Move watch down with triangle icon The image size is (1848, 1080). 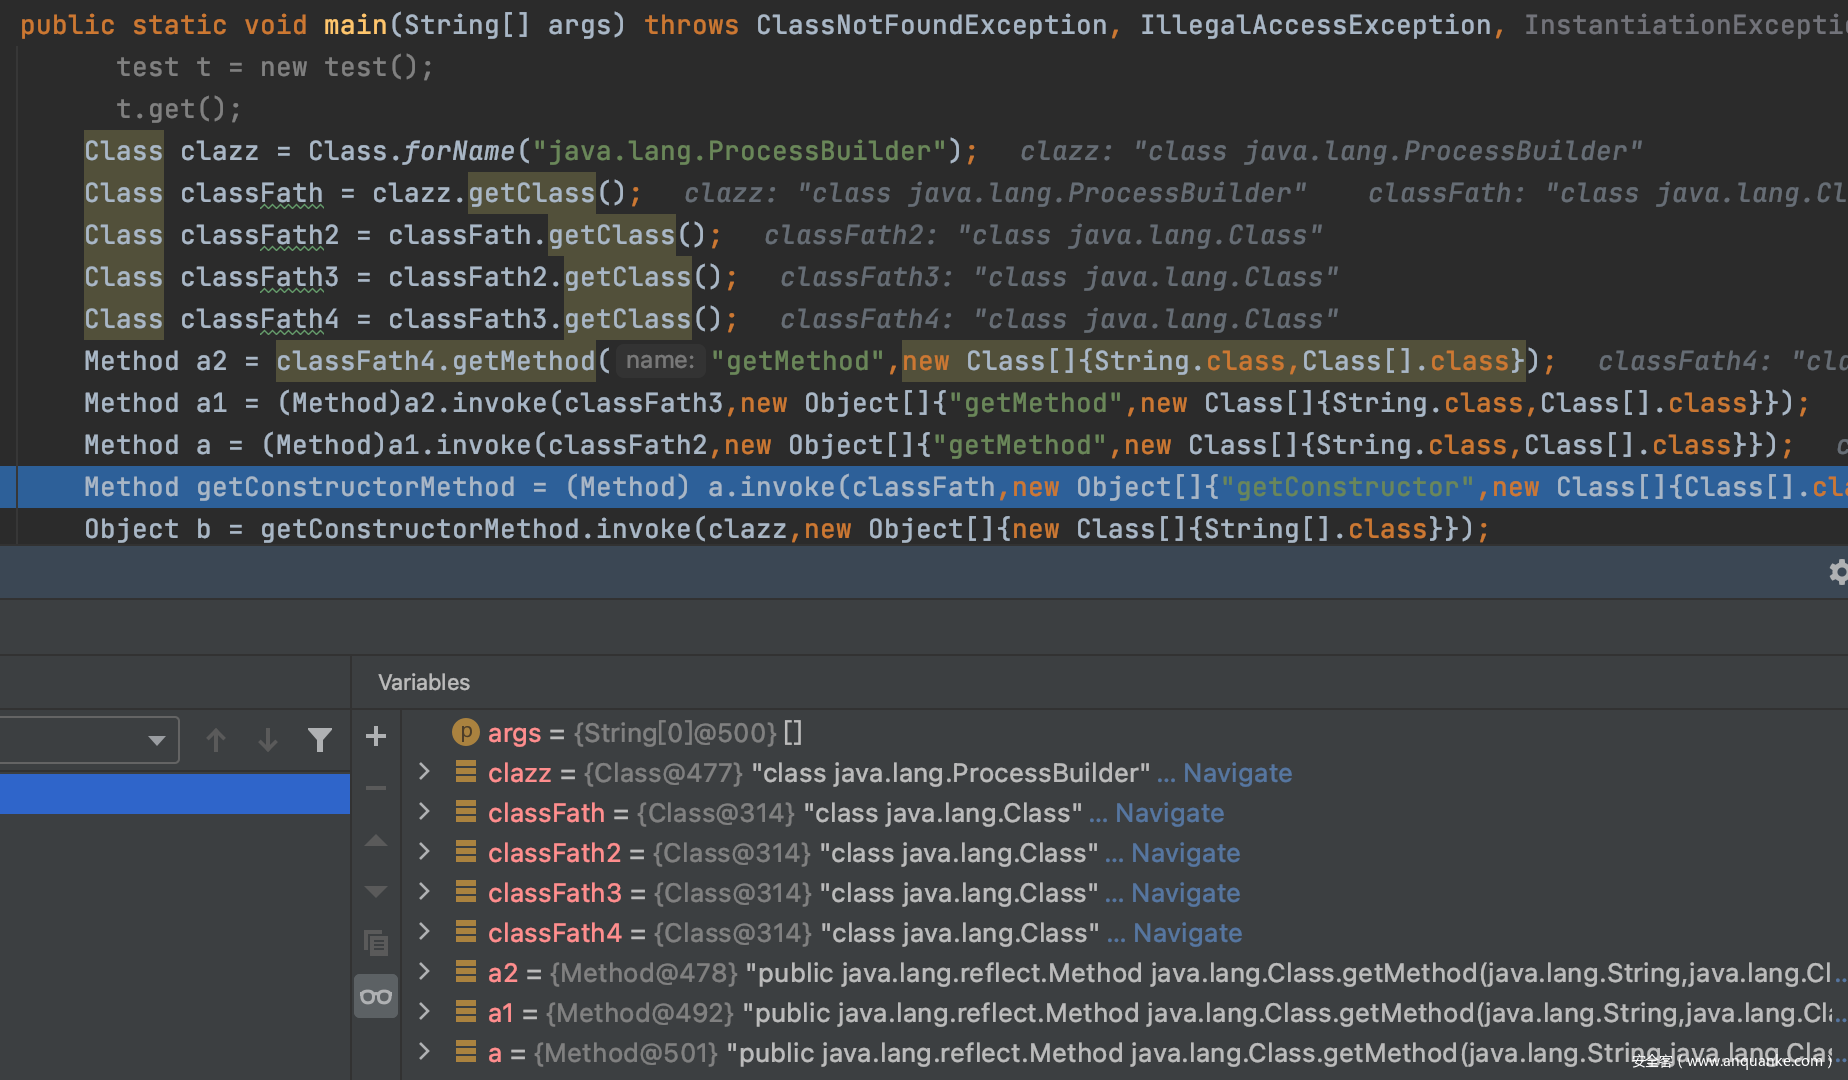pyautogui.click(x=376, y=891)
